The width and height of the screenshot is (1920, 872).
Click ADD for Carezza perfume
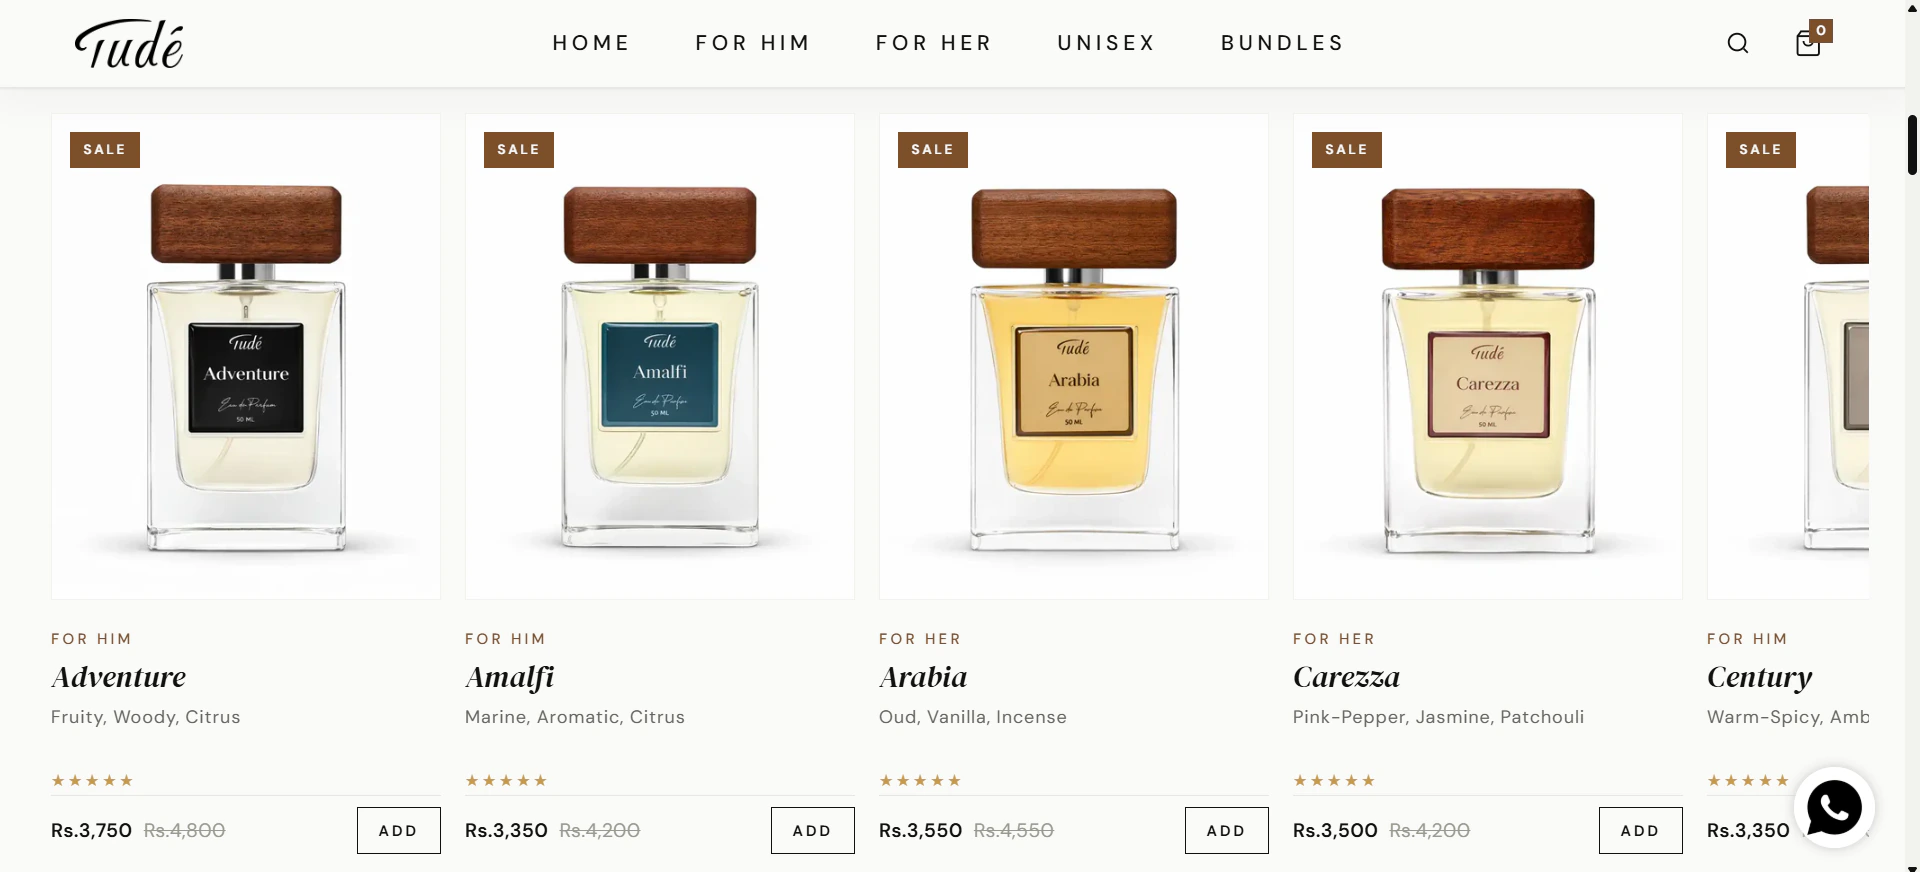[x=1640, y=830]
